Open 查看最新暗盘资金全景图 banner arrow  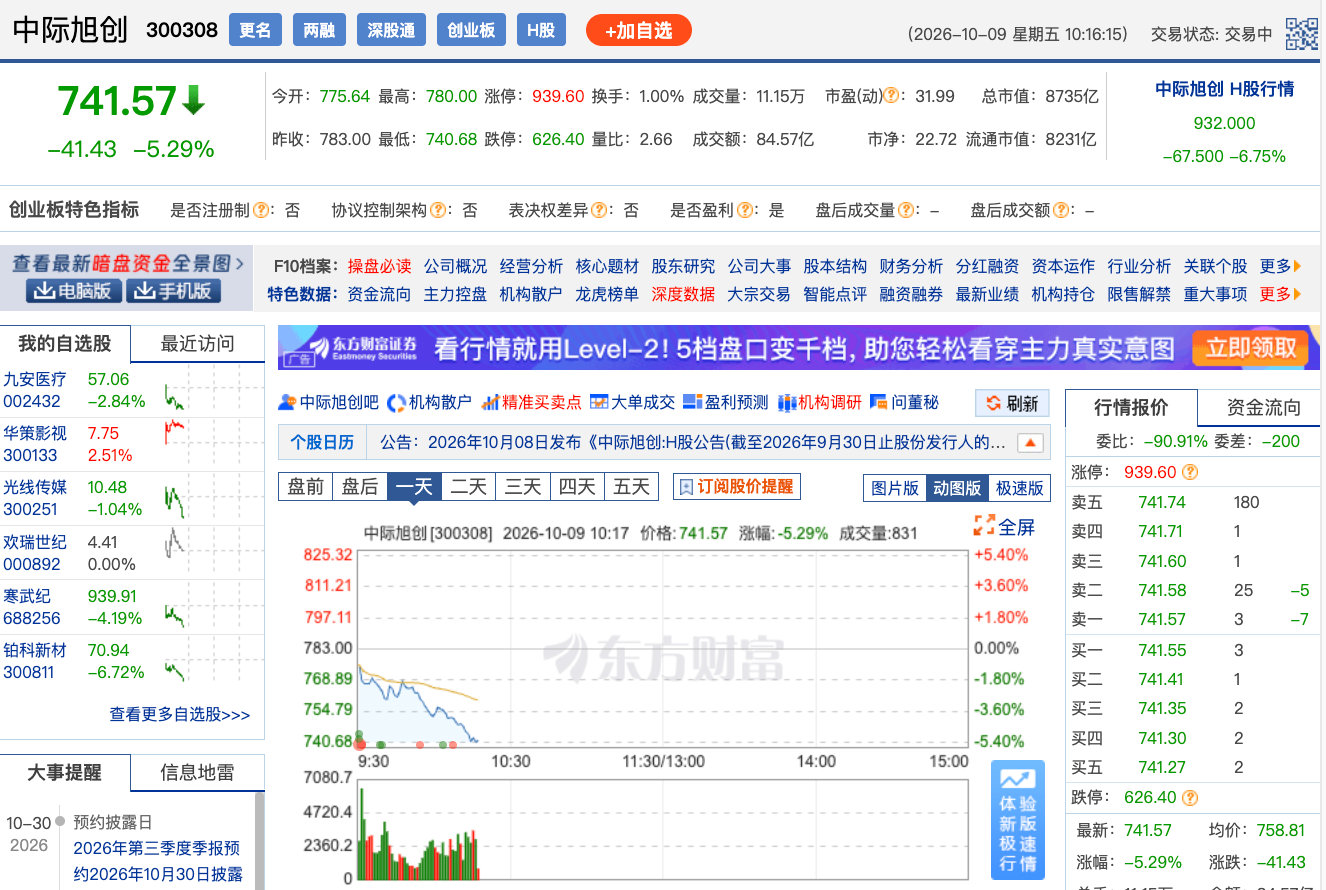[x=239, y=264]
